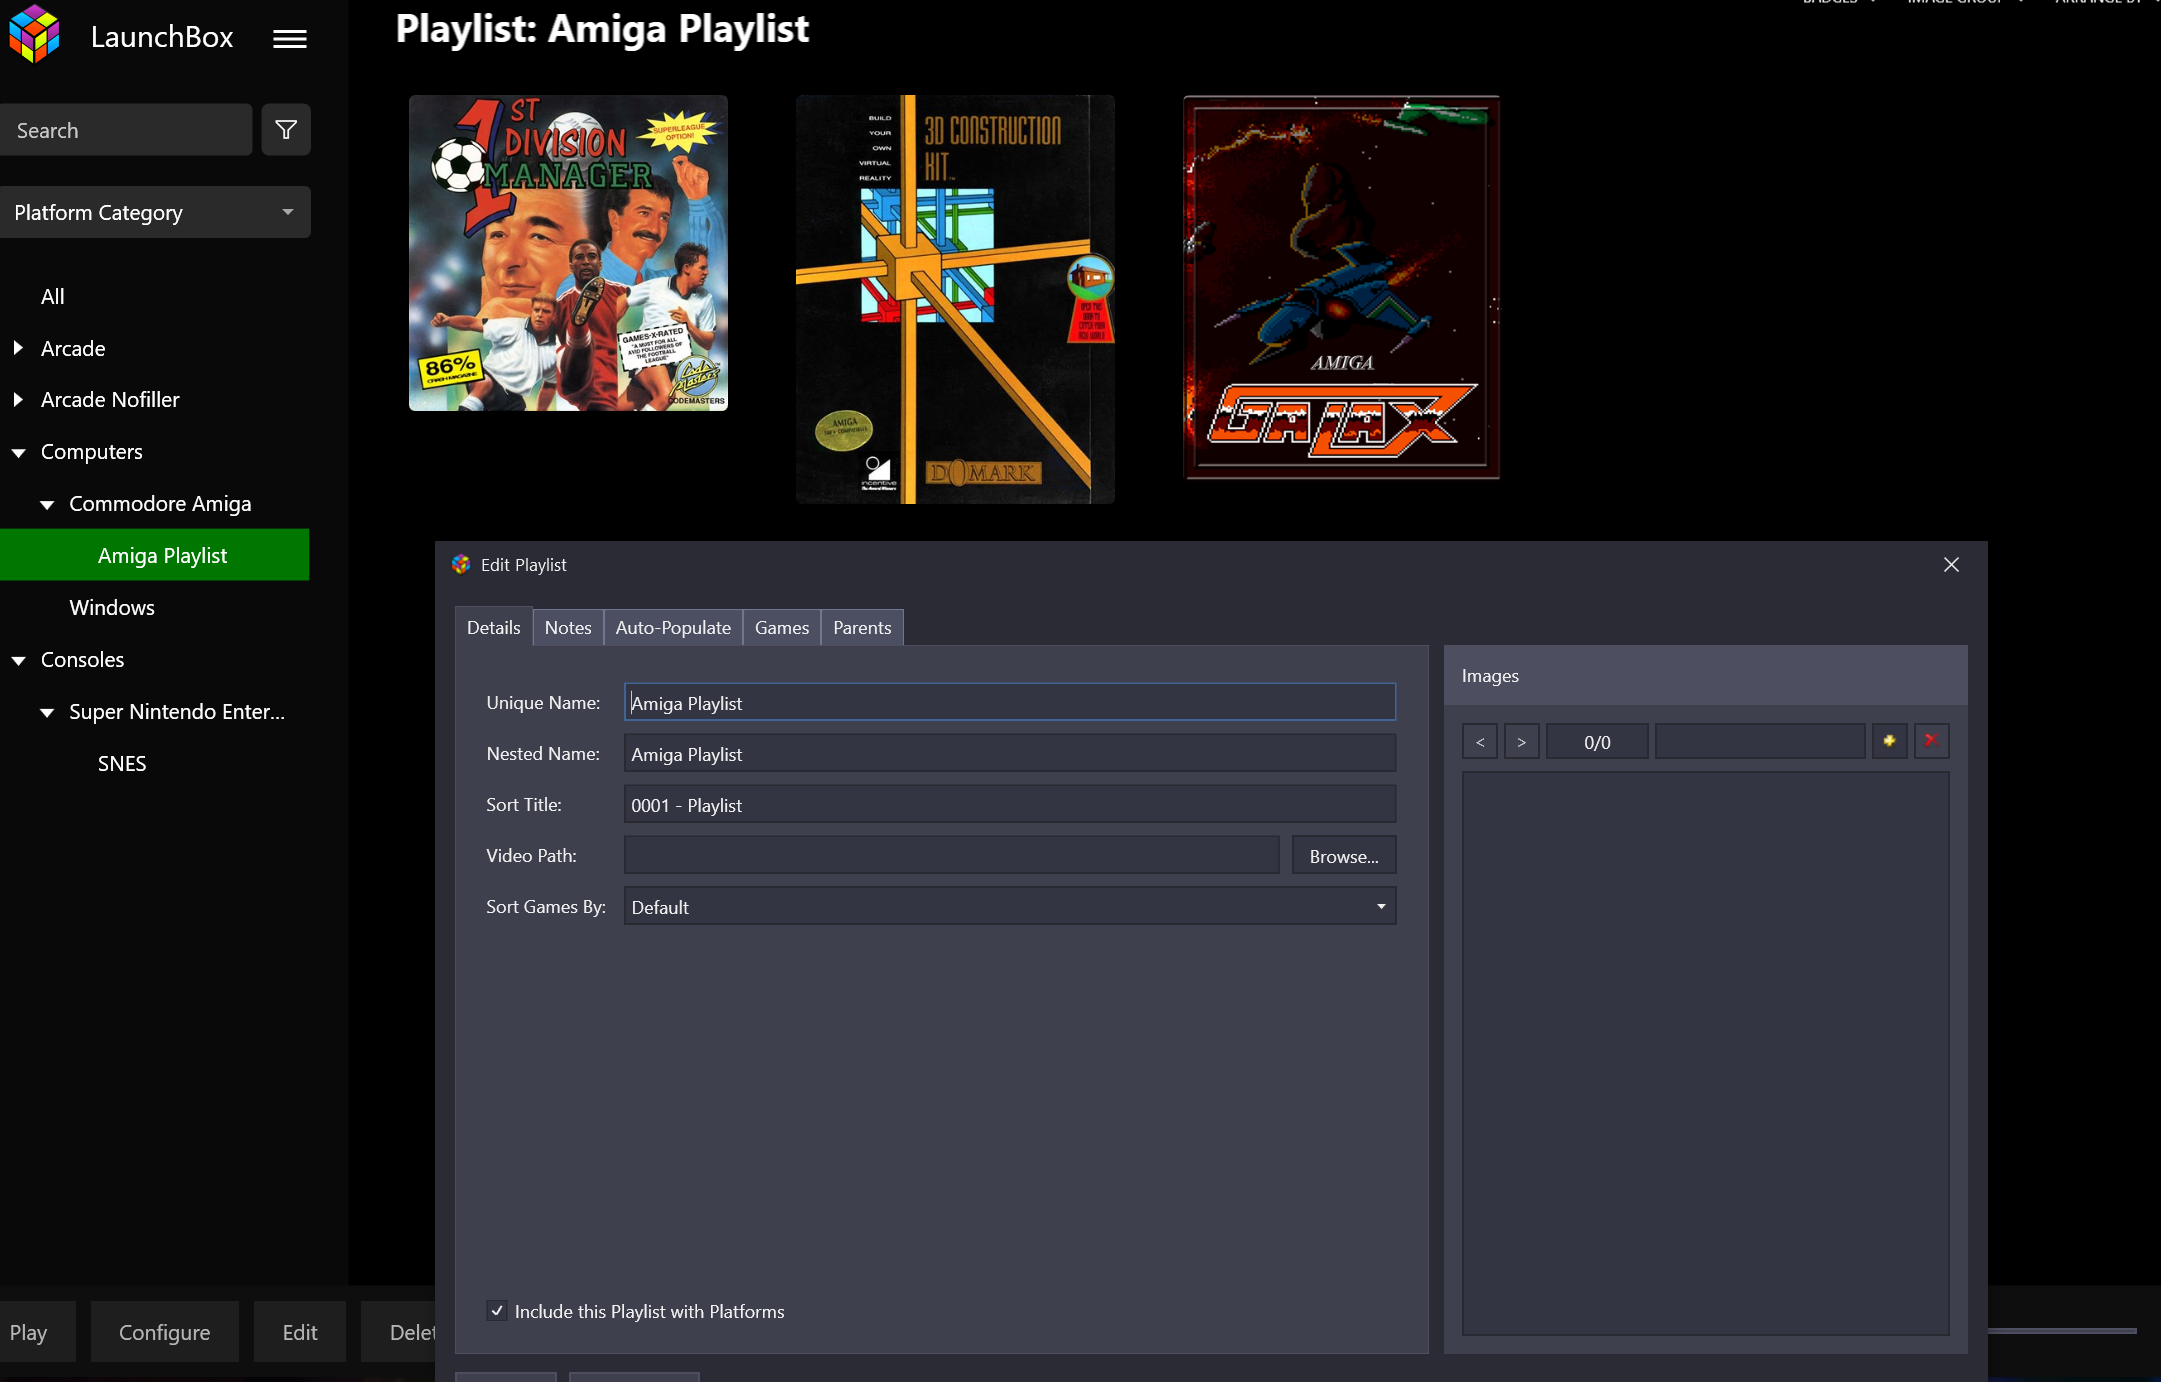This screenshot has height=1382, width=2161.
Task: Select Galax Amiga game cover
Action: point(1342,288)
